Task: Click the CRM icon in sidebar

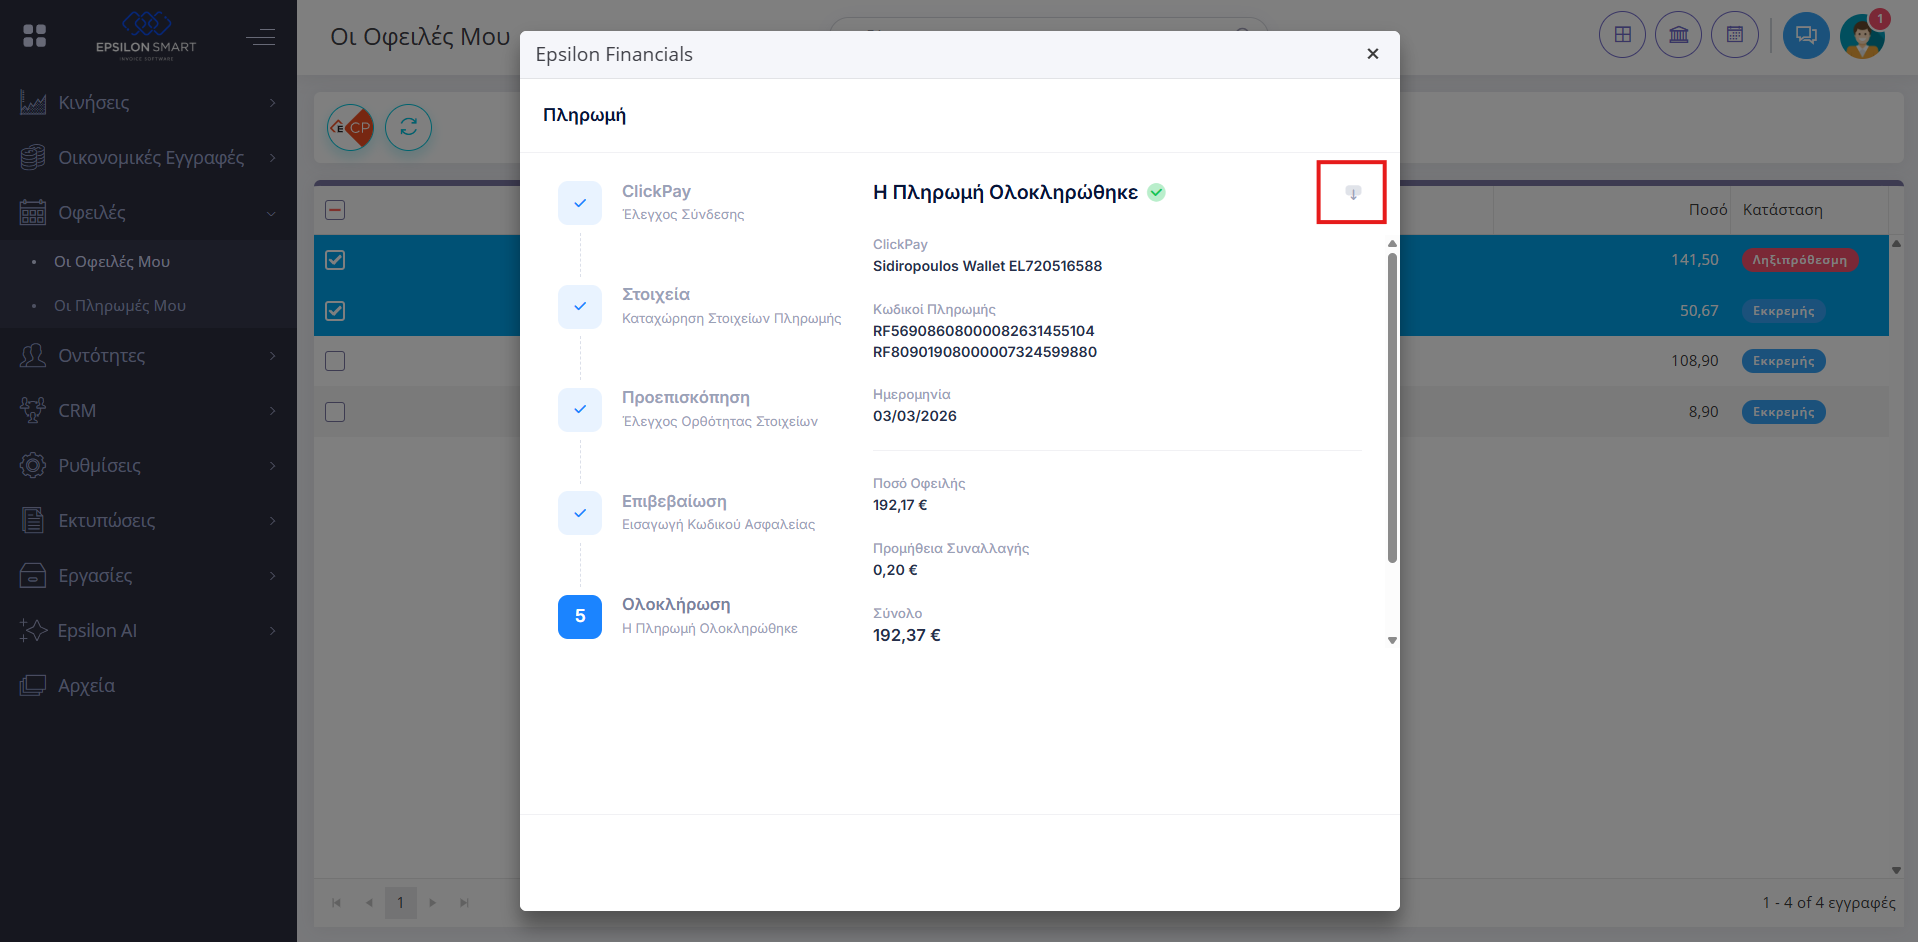Action: click(33, 410)
